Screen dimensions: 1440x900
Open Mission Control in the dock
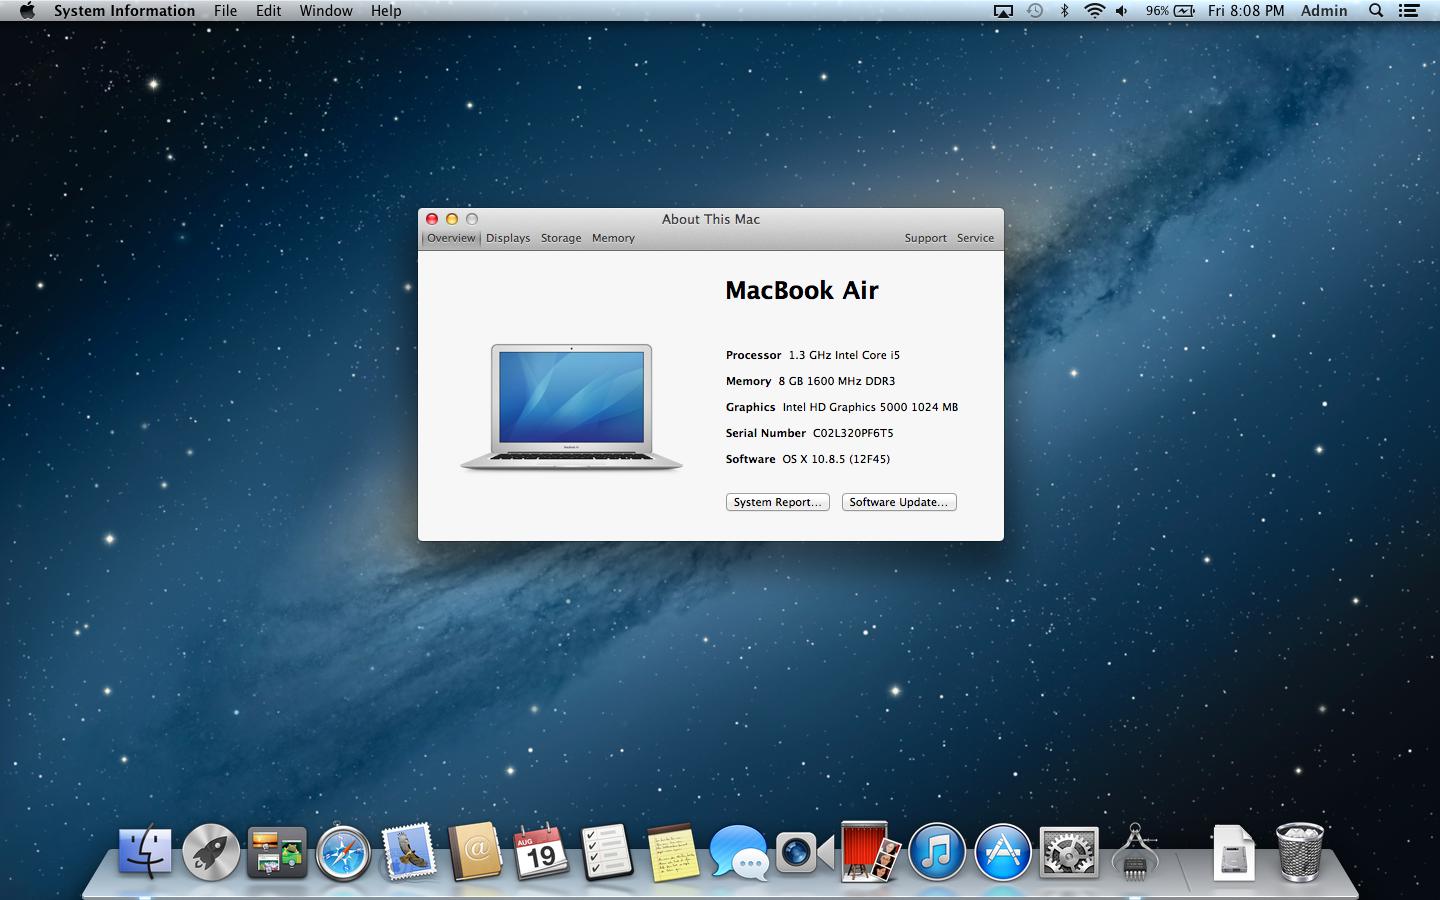[x=277, y=853]
